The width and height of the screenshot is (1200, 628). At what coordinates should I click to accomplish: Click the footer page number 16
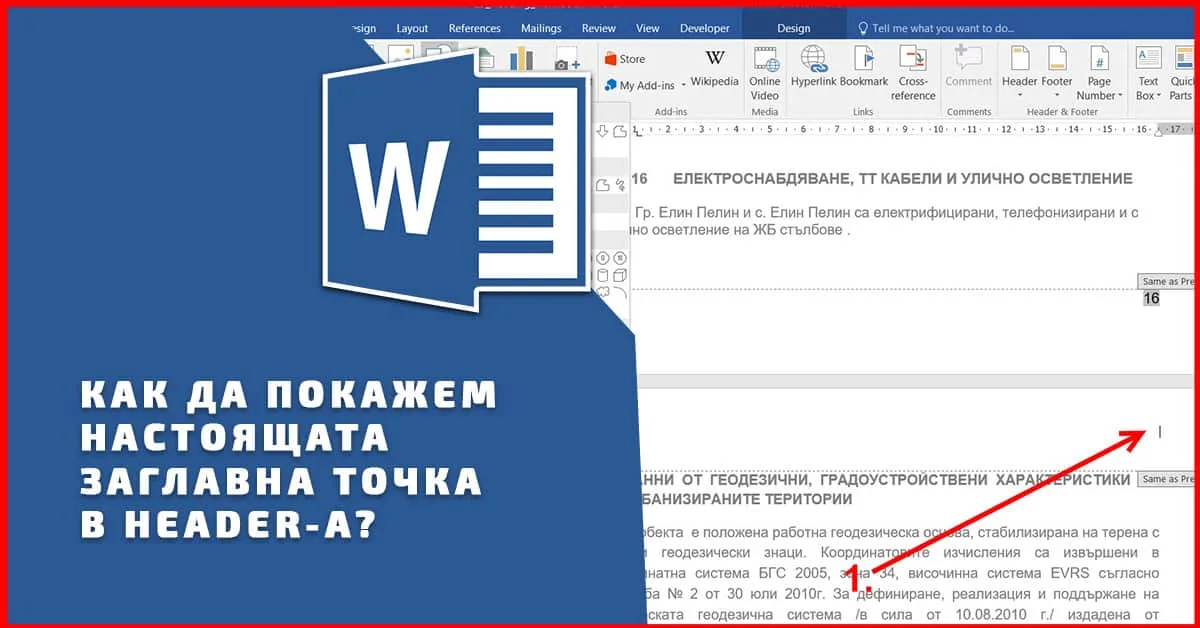click(x=1151, y=298)
